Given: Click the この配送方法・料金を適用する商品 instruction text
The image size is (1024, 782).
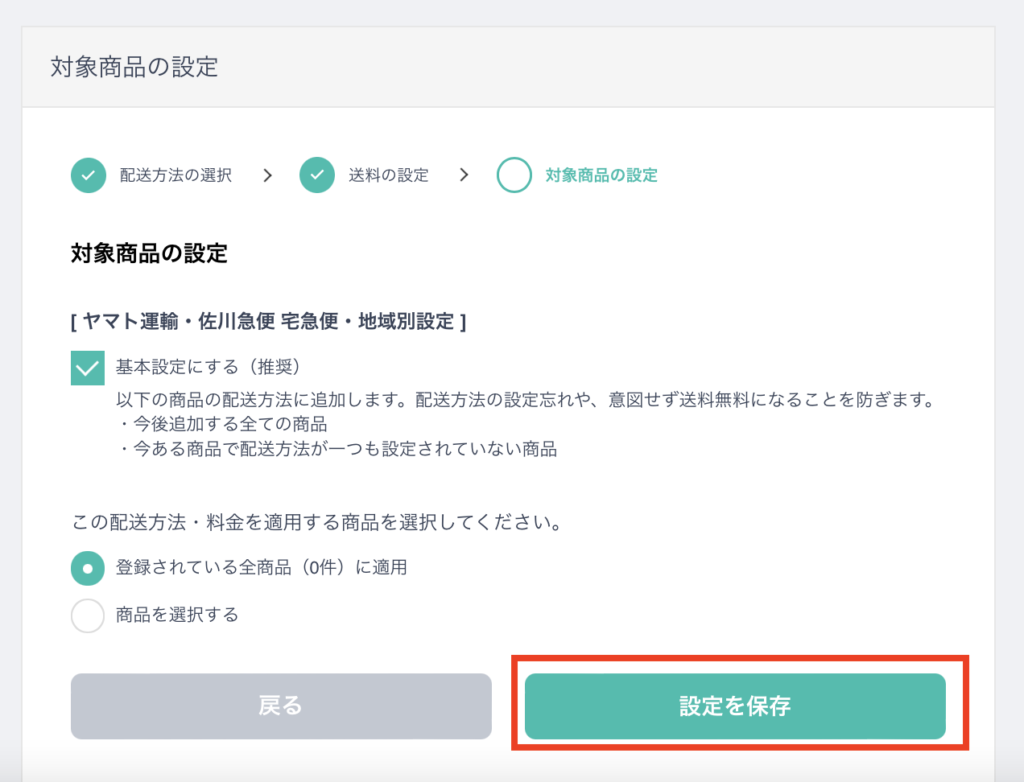Looking at the screenshot, I should (x=317, y=523).
